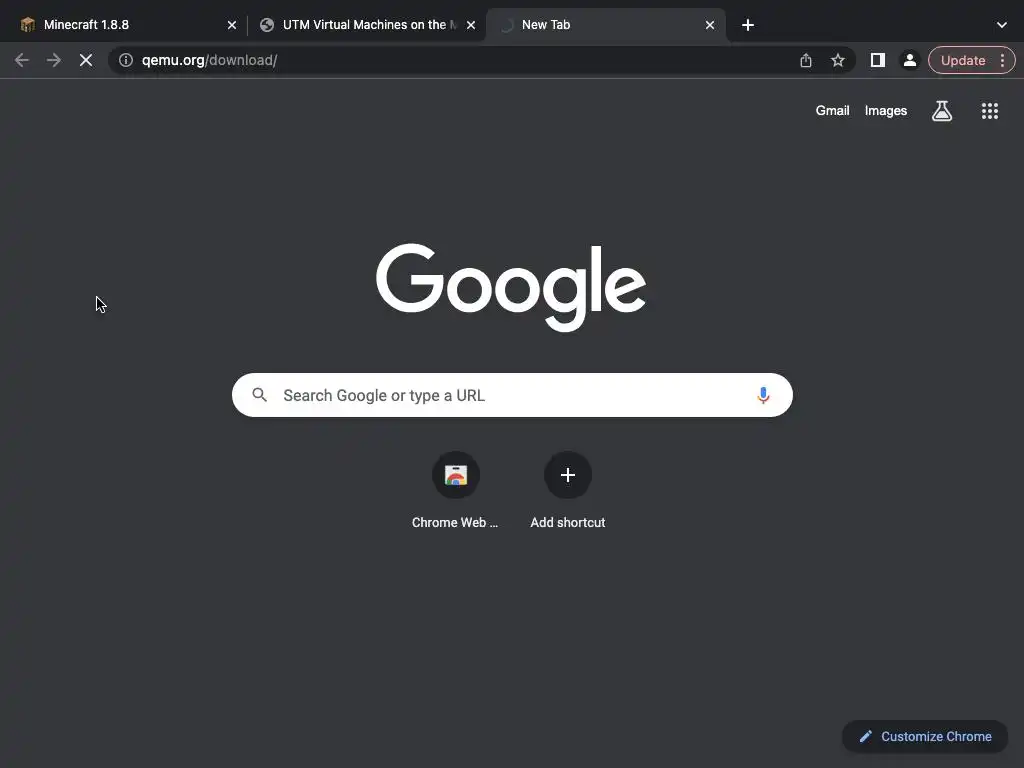Close the Minecraft 1.8.8 tab
Image resolution: width=1024 pixels, height=768 pixels.
pyautogui.click(x=232, y=25)
